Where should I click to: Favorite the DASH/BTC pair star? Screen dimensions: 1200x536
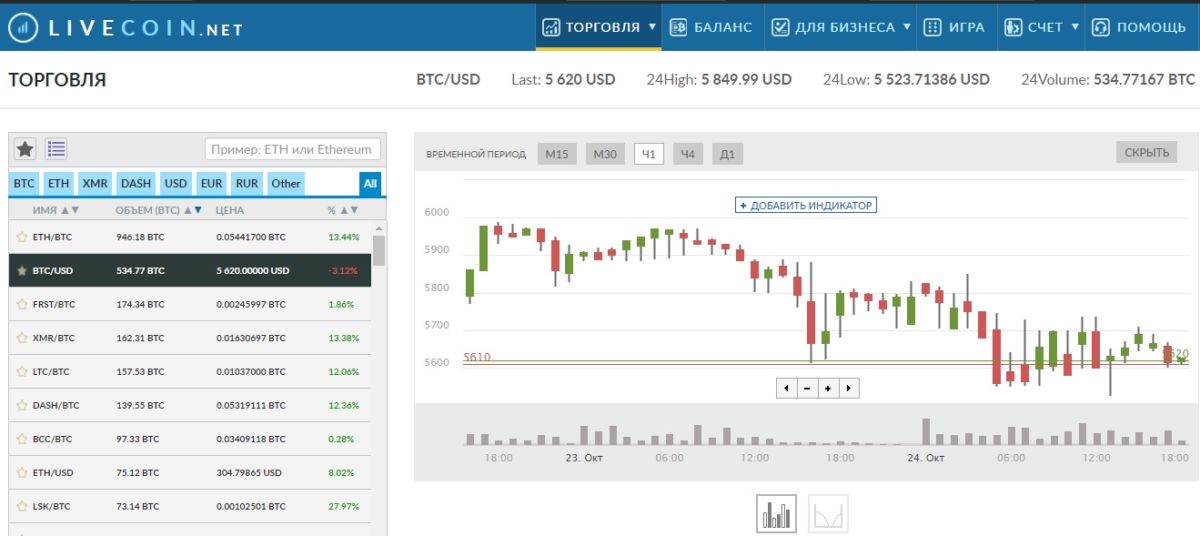pyautogui.click(x=21, y=405)
